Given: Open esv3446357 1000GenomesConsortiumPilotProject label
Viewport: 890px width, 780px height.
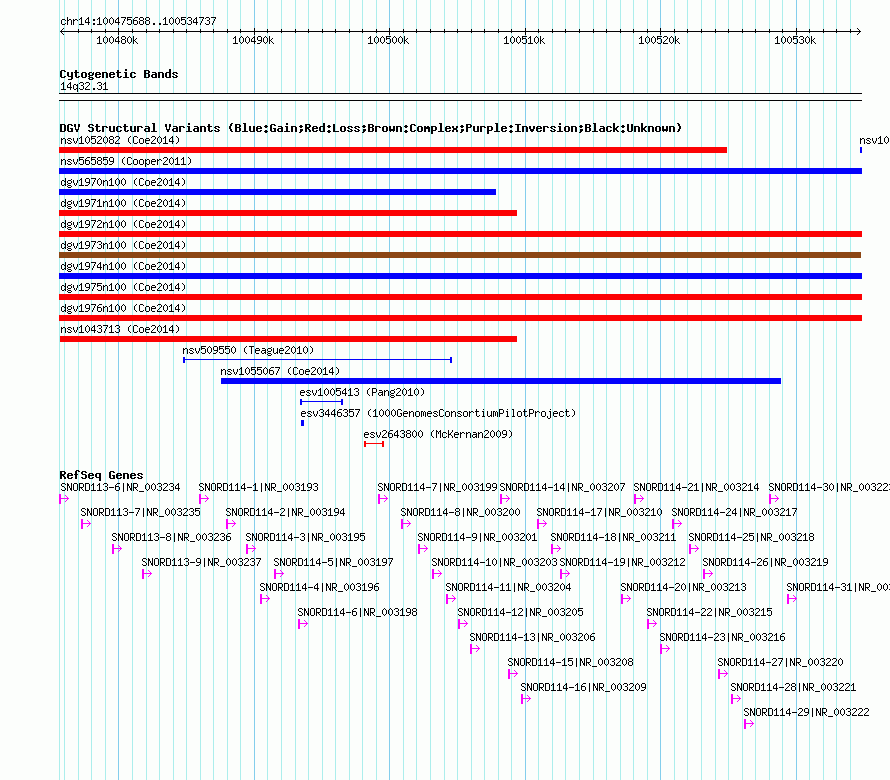Looking at the screenshot, I should (438, 413).
